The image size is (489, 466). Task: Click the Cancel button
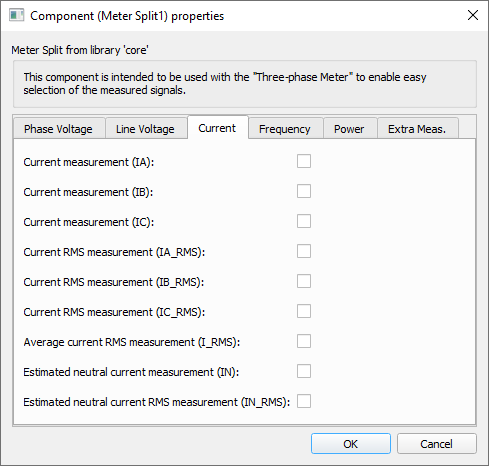[437, 444]
